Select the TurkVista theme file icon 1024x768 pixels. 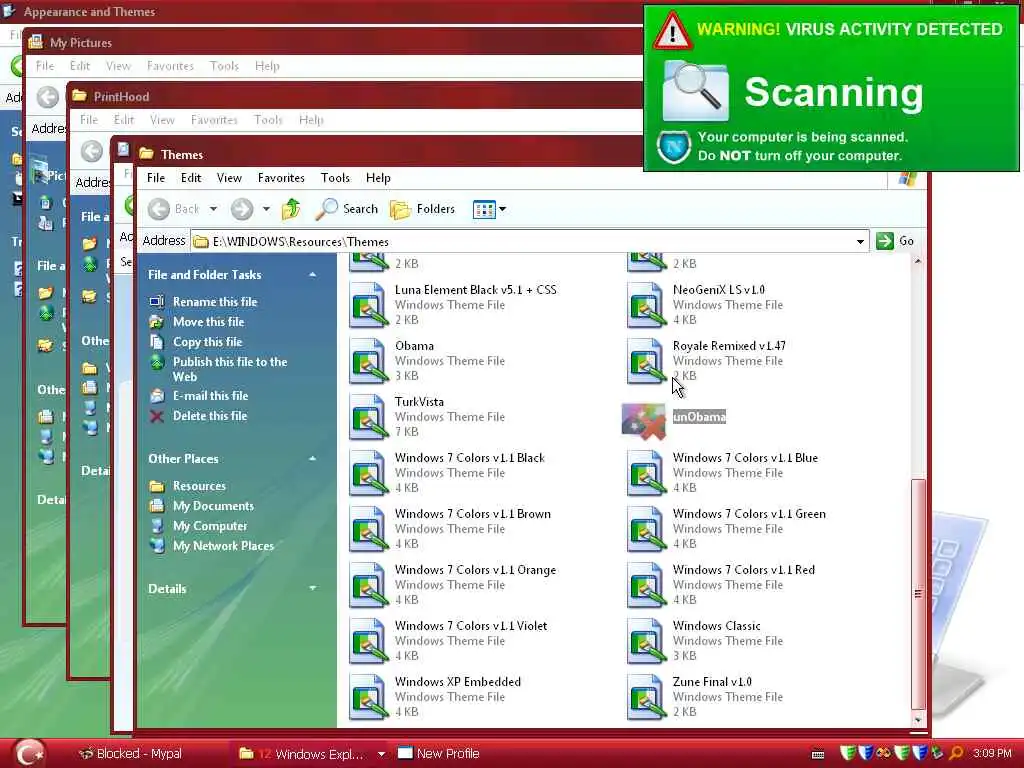coord(369,416)
